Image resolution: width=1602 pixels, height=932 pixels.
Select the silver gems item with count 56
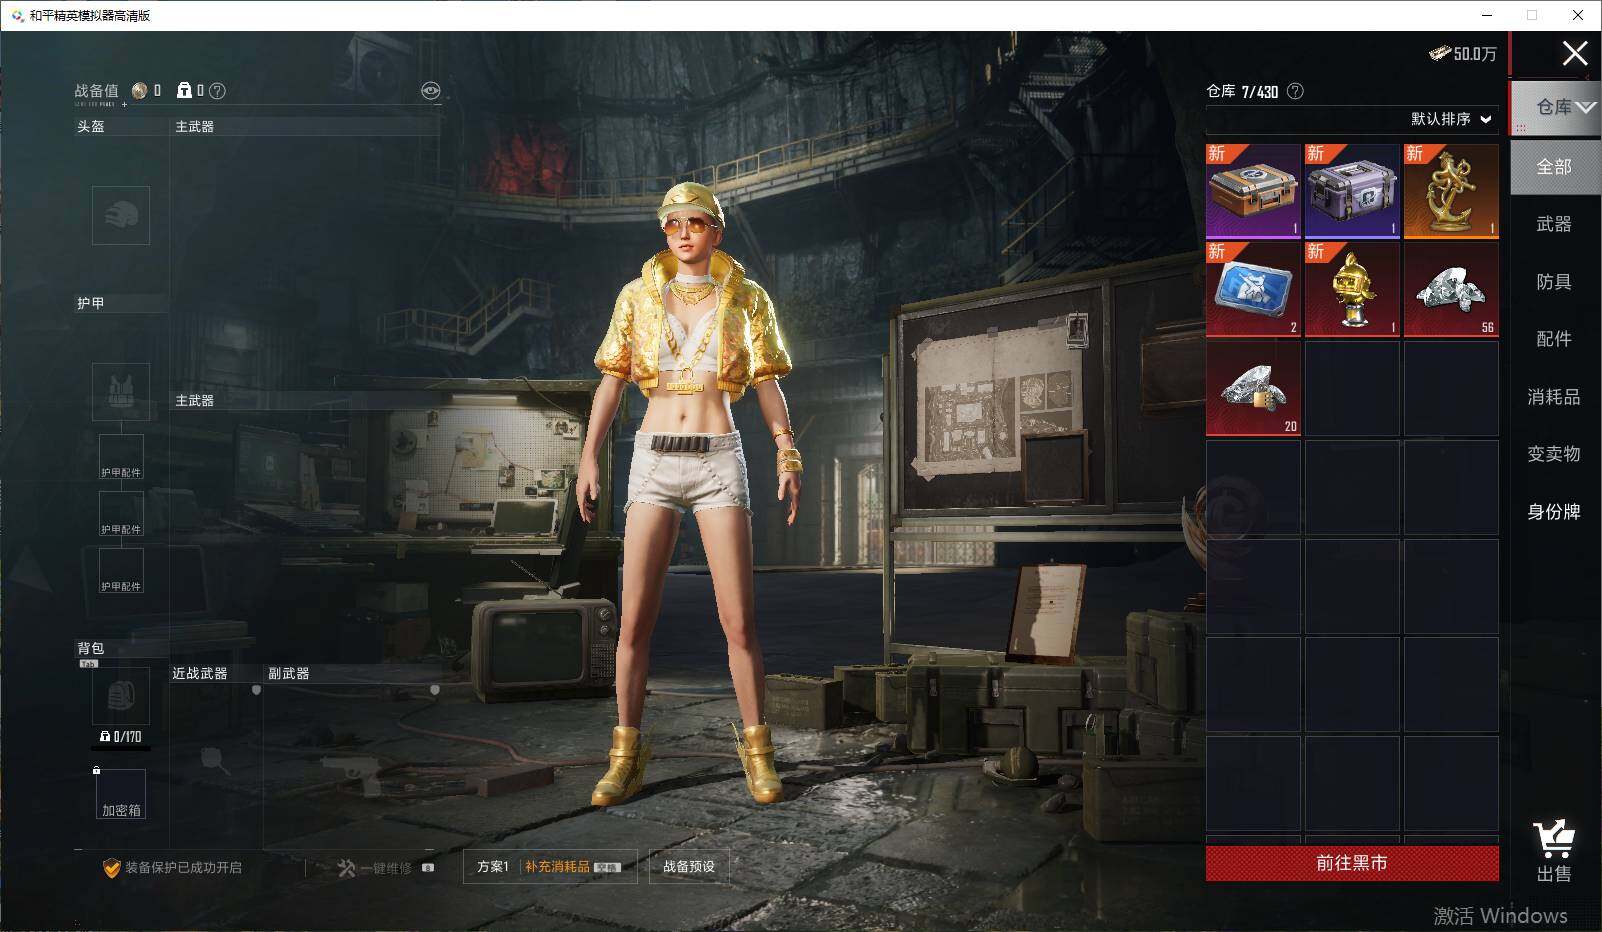pyautogui.click(x=1451, y=290)
